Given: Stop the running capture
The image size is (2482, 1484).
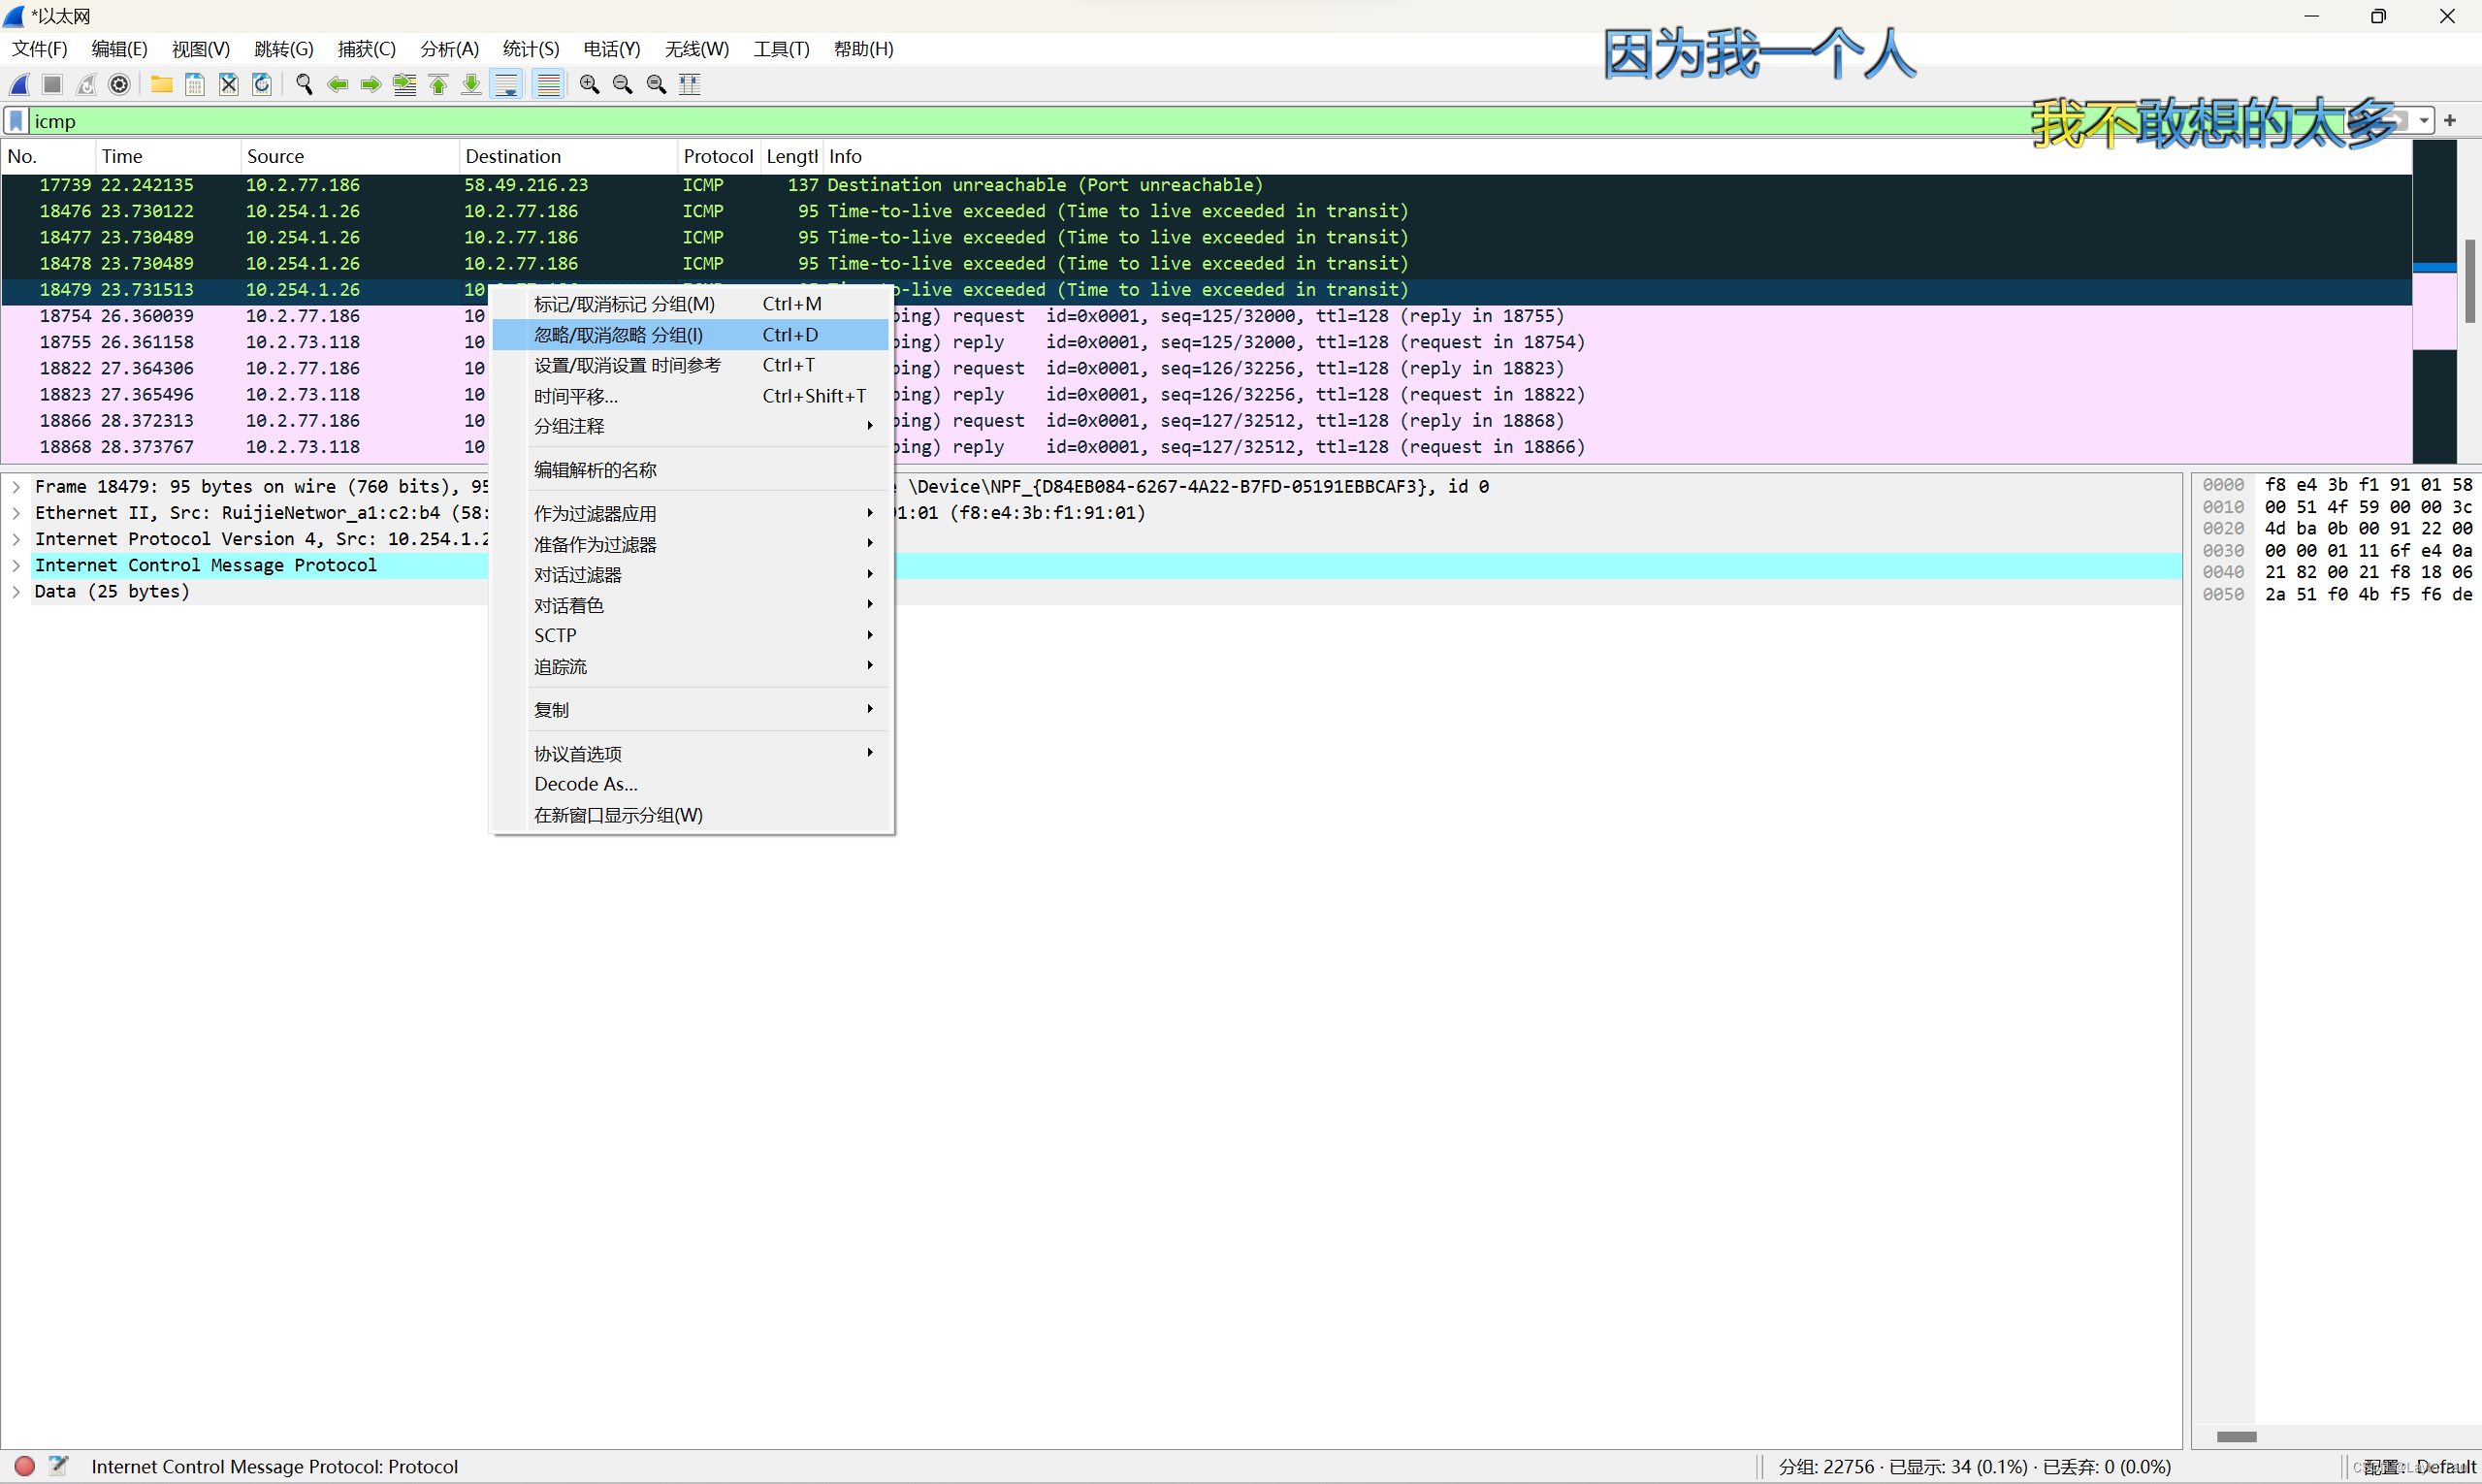Looking at the screenshot, I should pos(53,85).
